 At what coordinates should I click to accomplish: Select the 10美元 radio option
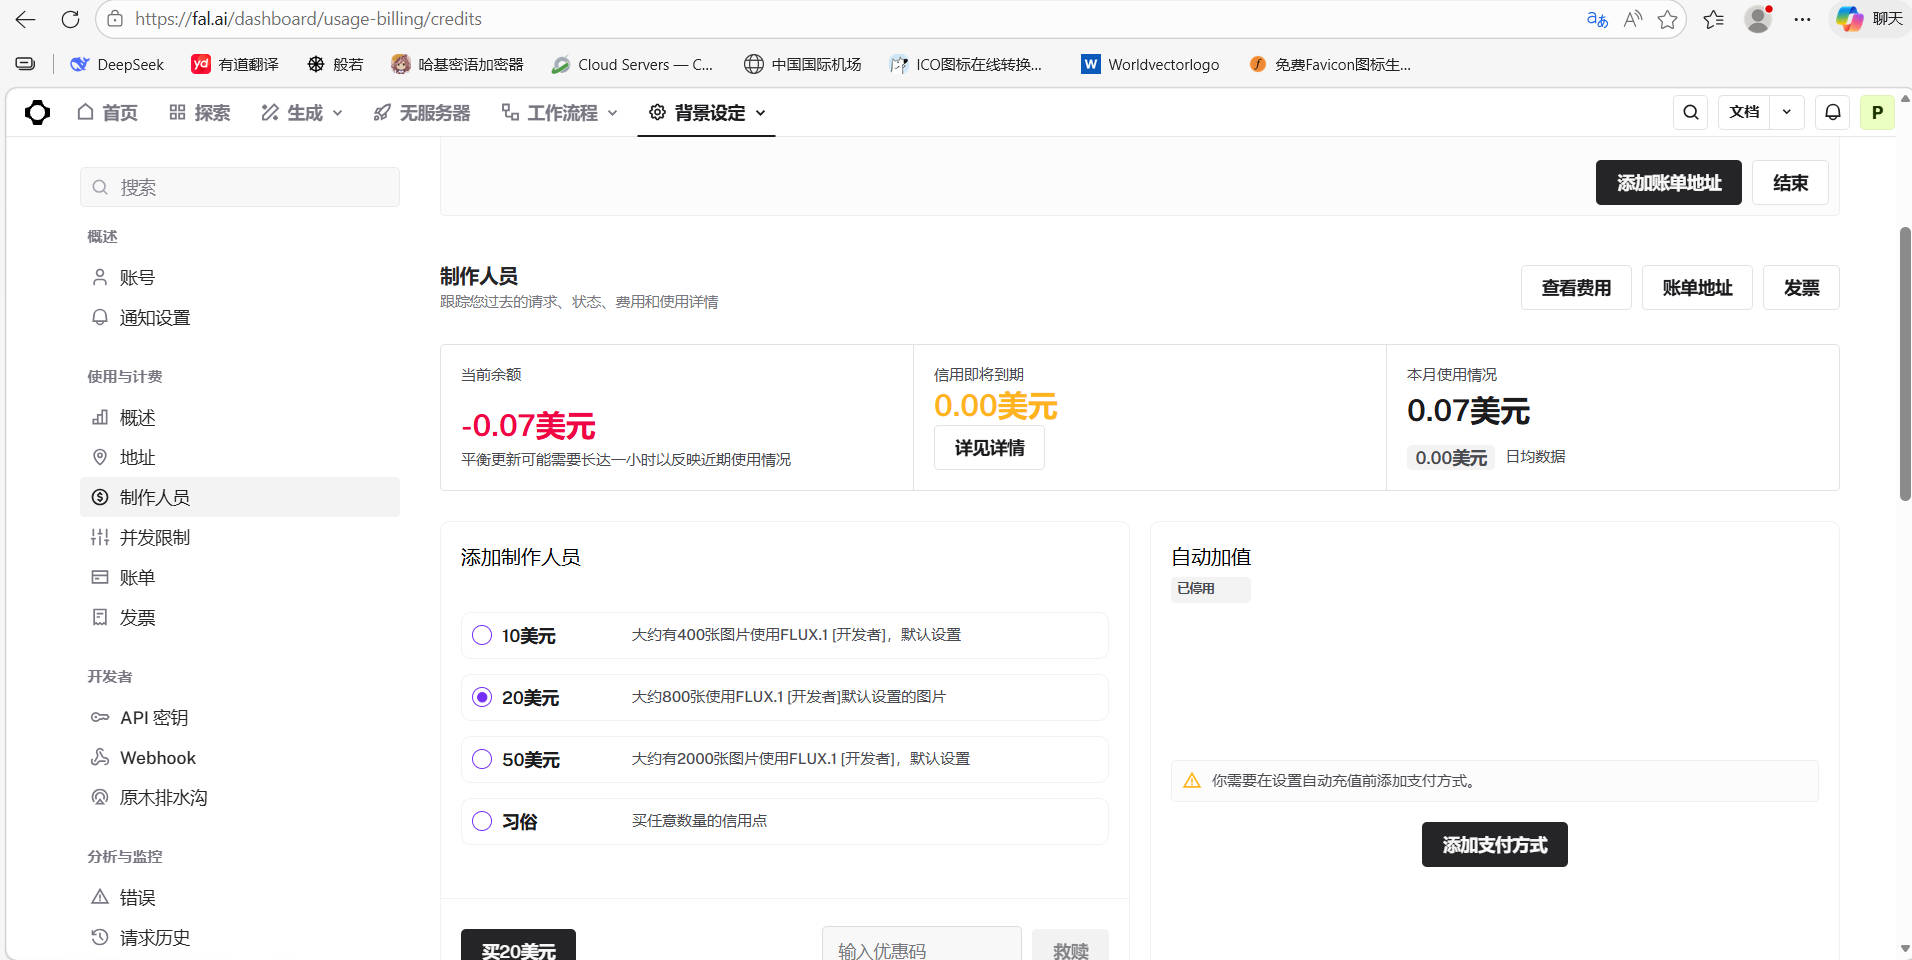click(x=482, y=636)
